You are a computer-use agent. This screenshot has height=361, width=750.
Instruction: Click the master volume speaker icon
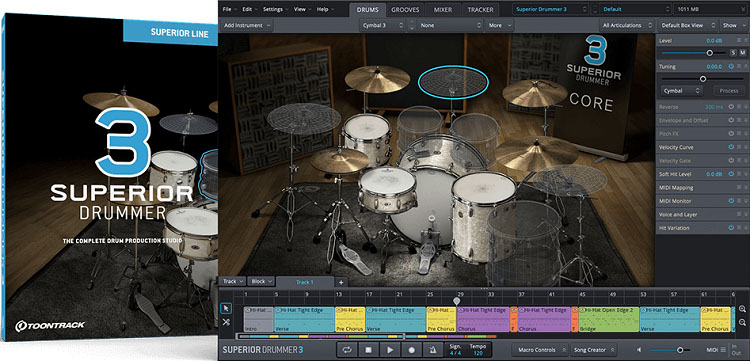640,350
